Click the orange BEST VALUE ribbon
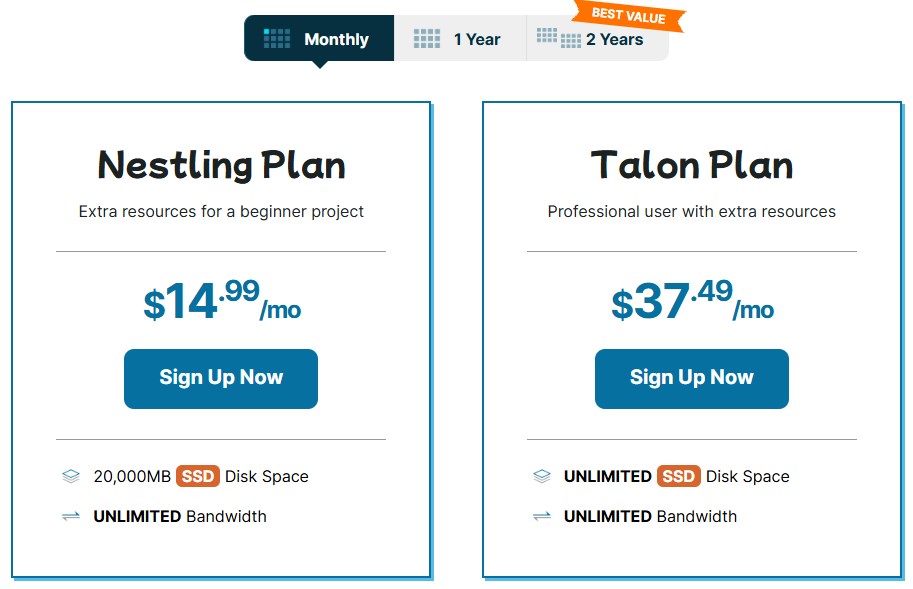The height and width of the screenshot is (589, 913). coord(630,16)
